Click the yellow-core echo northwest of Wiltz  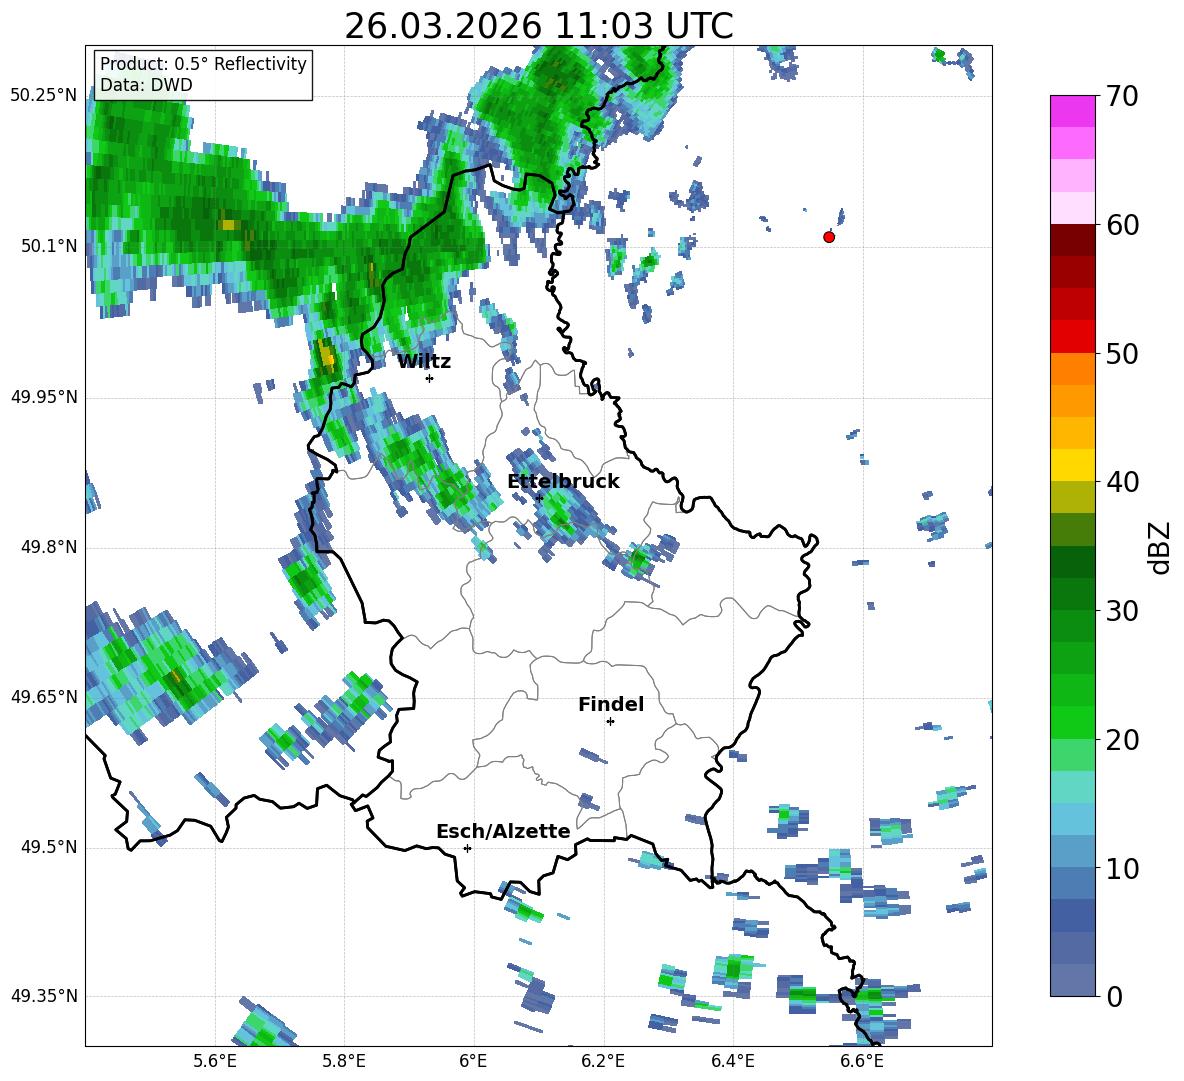tap(326, 355)
